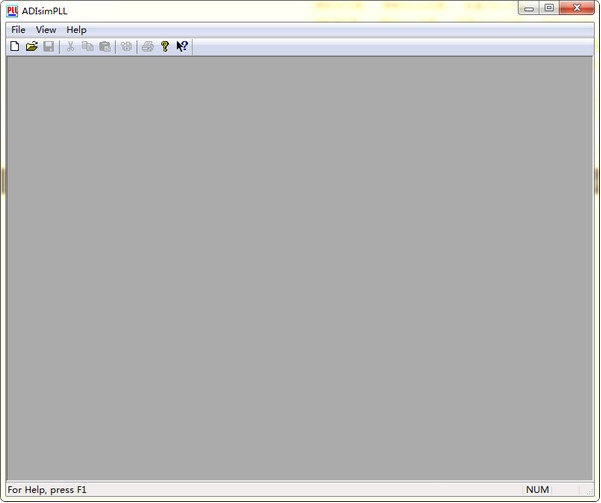601x503 pixels.
Task: Maximize the ADIsimPLL window
Action: [549, 8]
